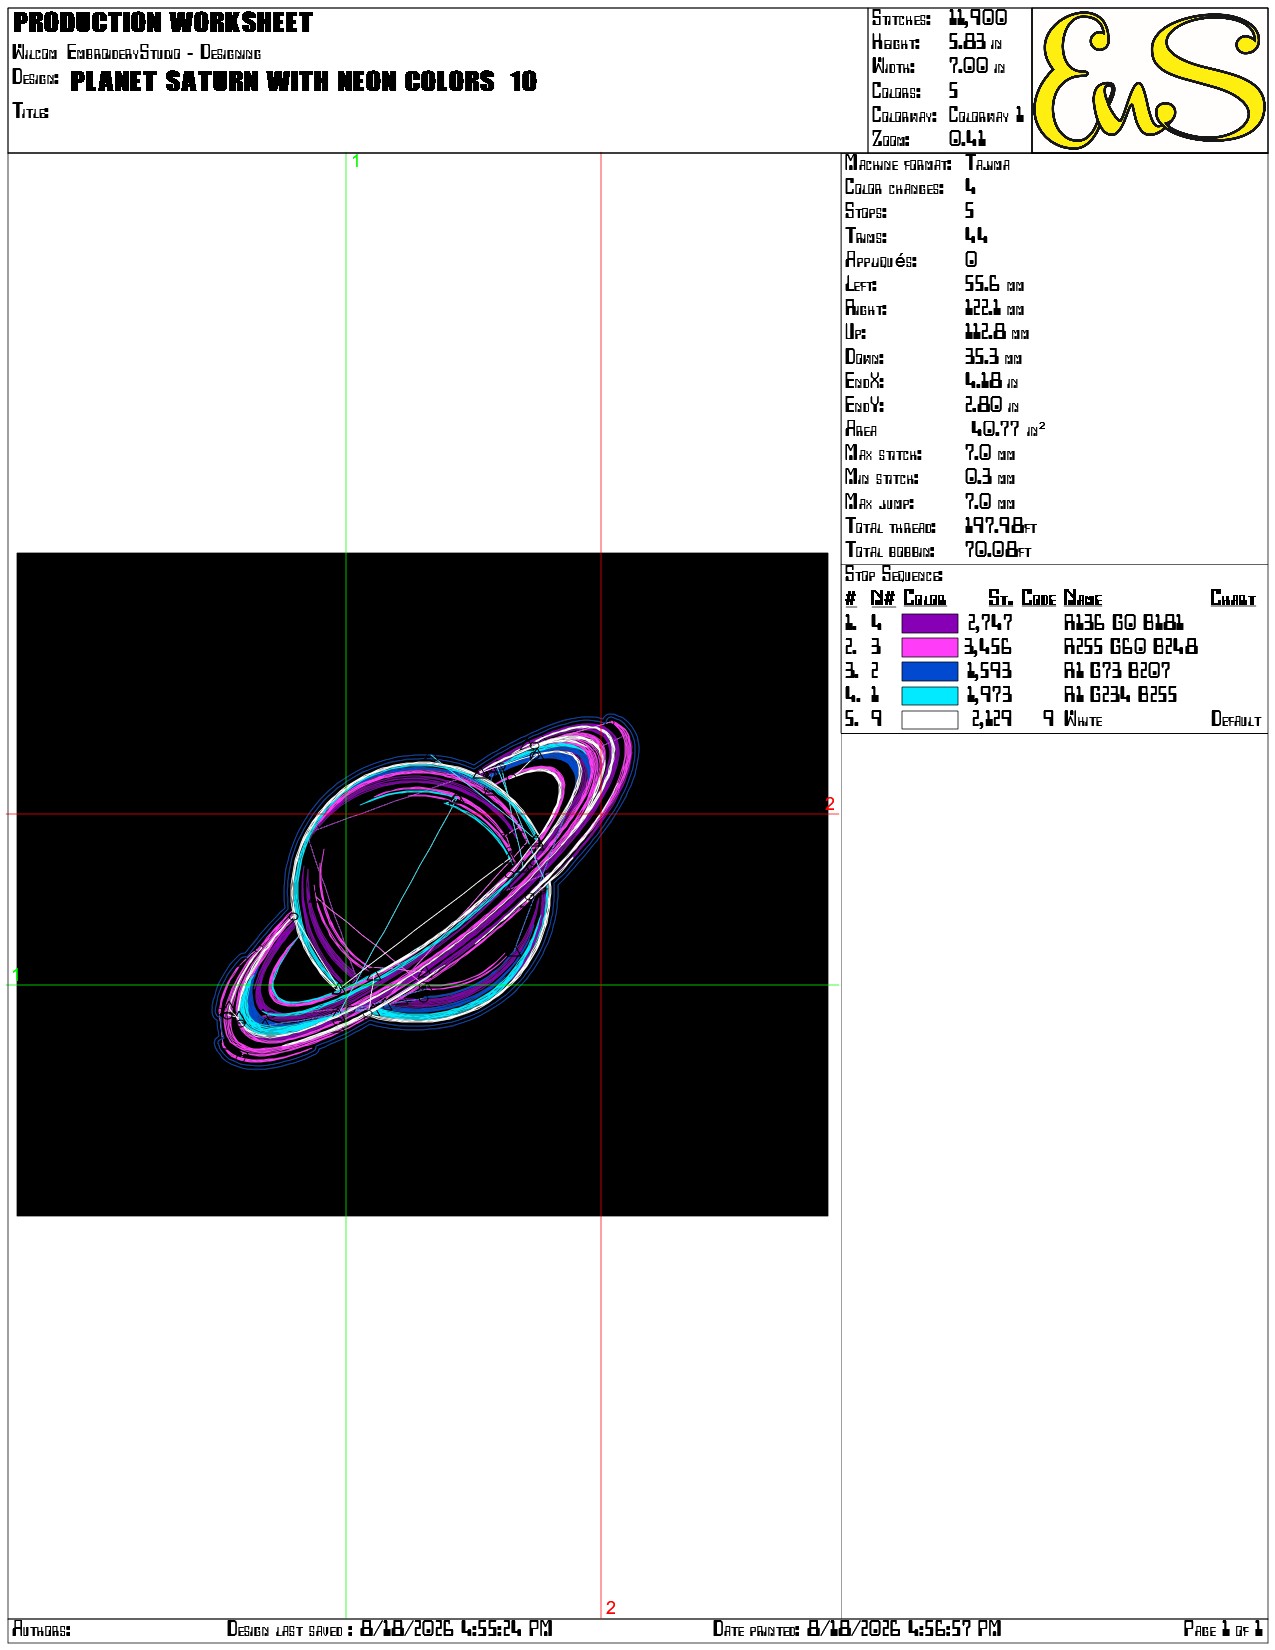This screenshot has width=1275, height=1650.
Task: Click the green marker 1 at top
Action: pyautogui.click(x=356, y=161)
